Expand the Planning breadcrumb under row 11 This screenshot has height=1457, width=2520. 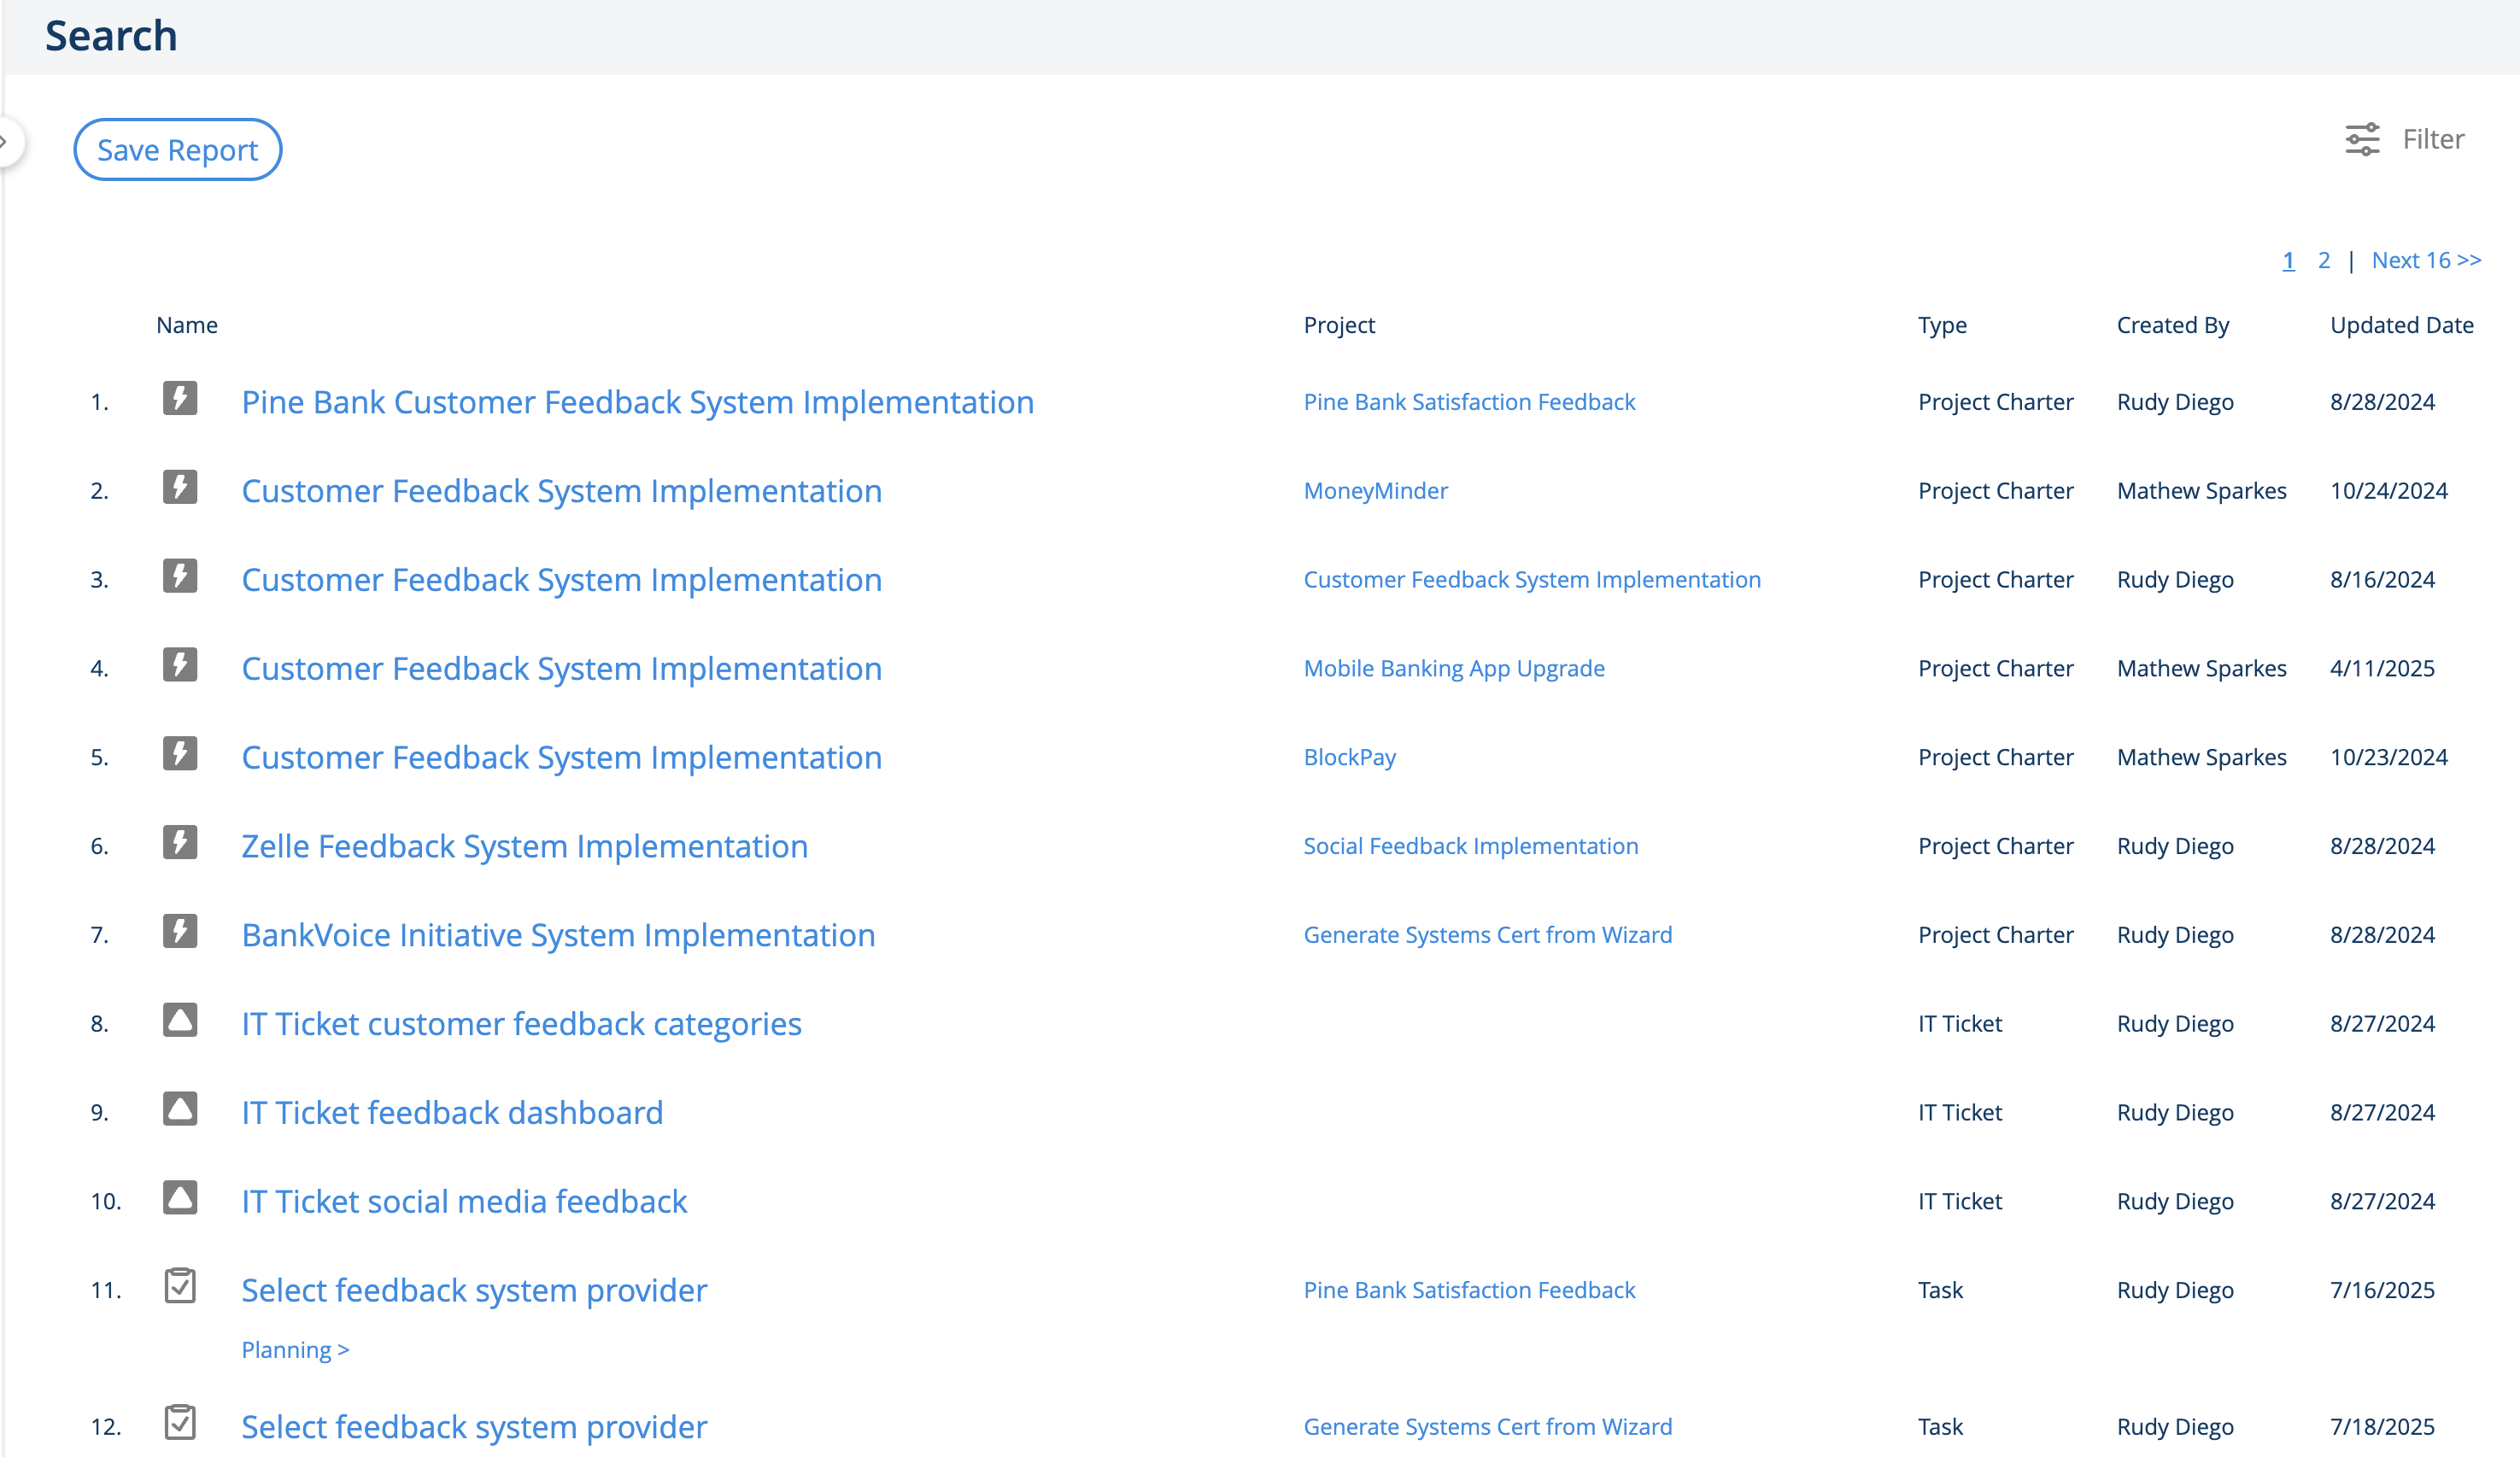pos(295,1350)
